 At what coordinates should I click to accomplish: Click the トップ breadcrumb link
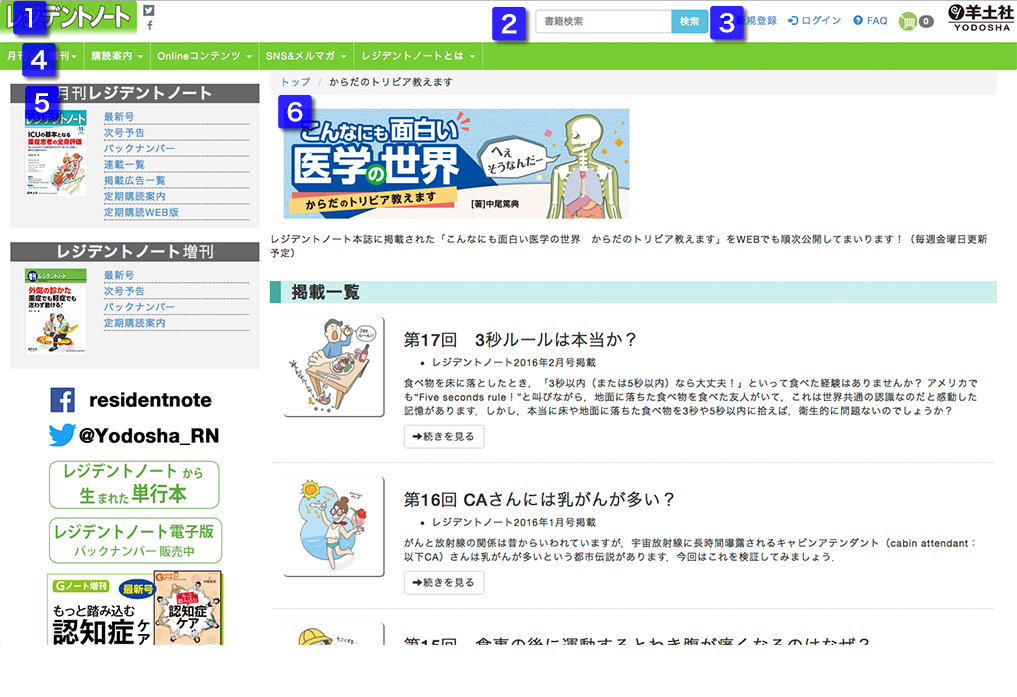(295, 82)
